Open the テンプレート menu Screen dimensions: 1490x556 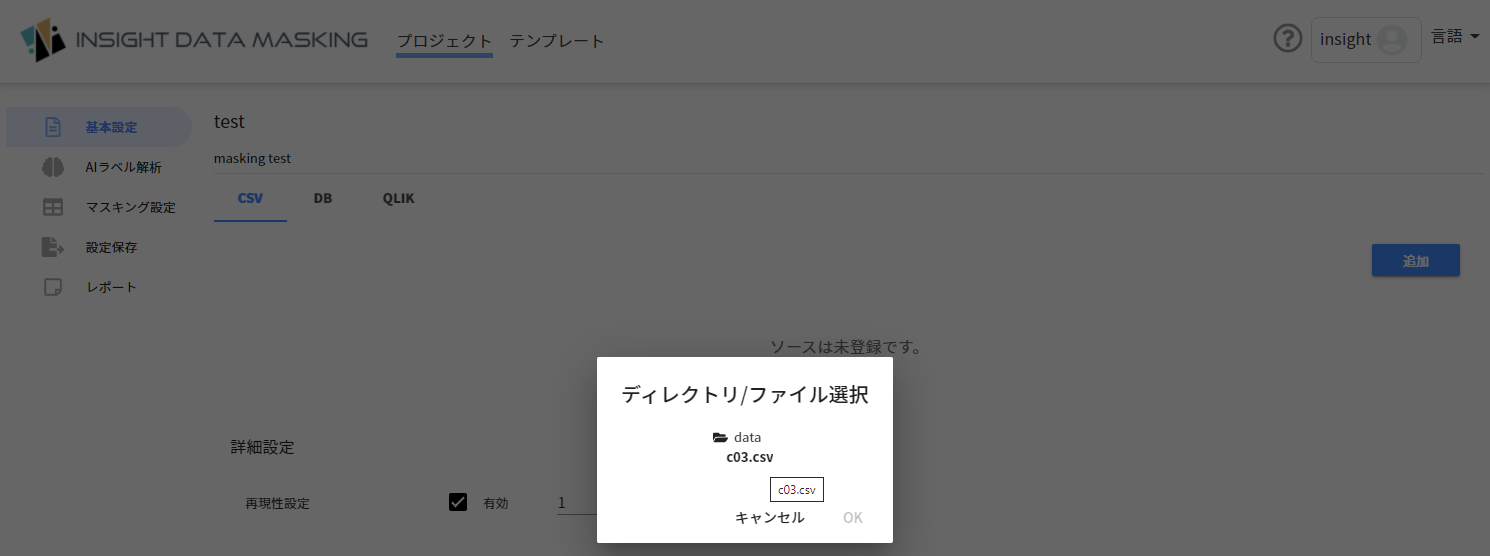[557, 41]
